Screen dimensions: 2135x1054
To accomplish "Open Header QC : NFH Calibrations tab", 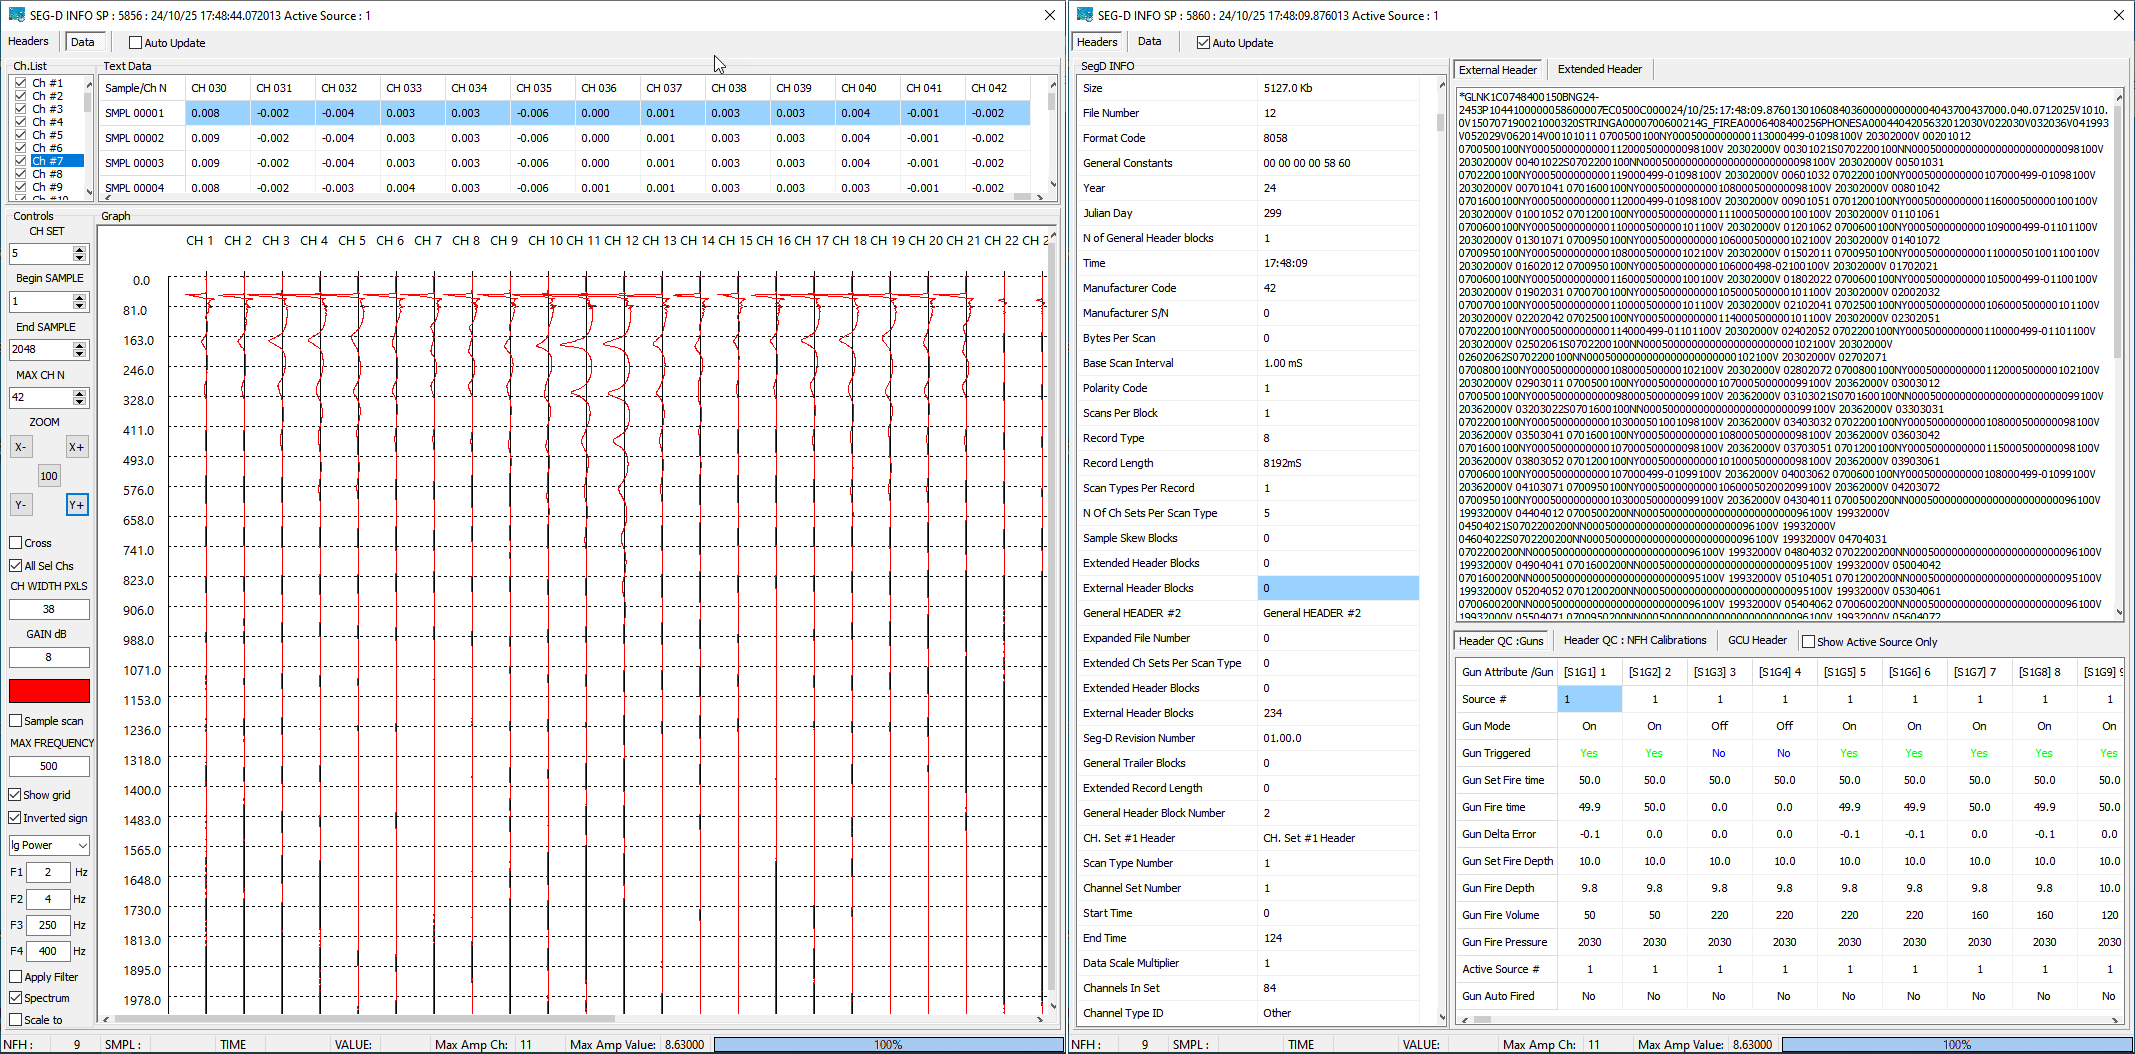I will point(1634,641).
